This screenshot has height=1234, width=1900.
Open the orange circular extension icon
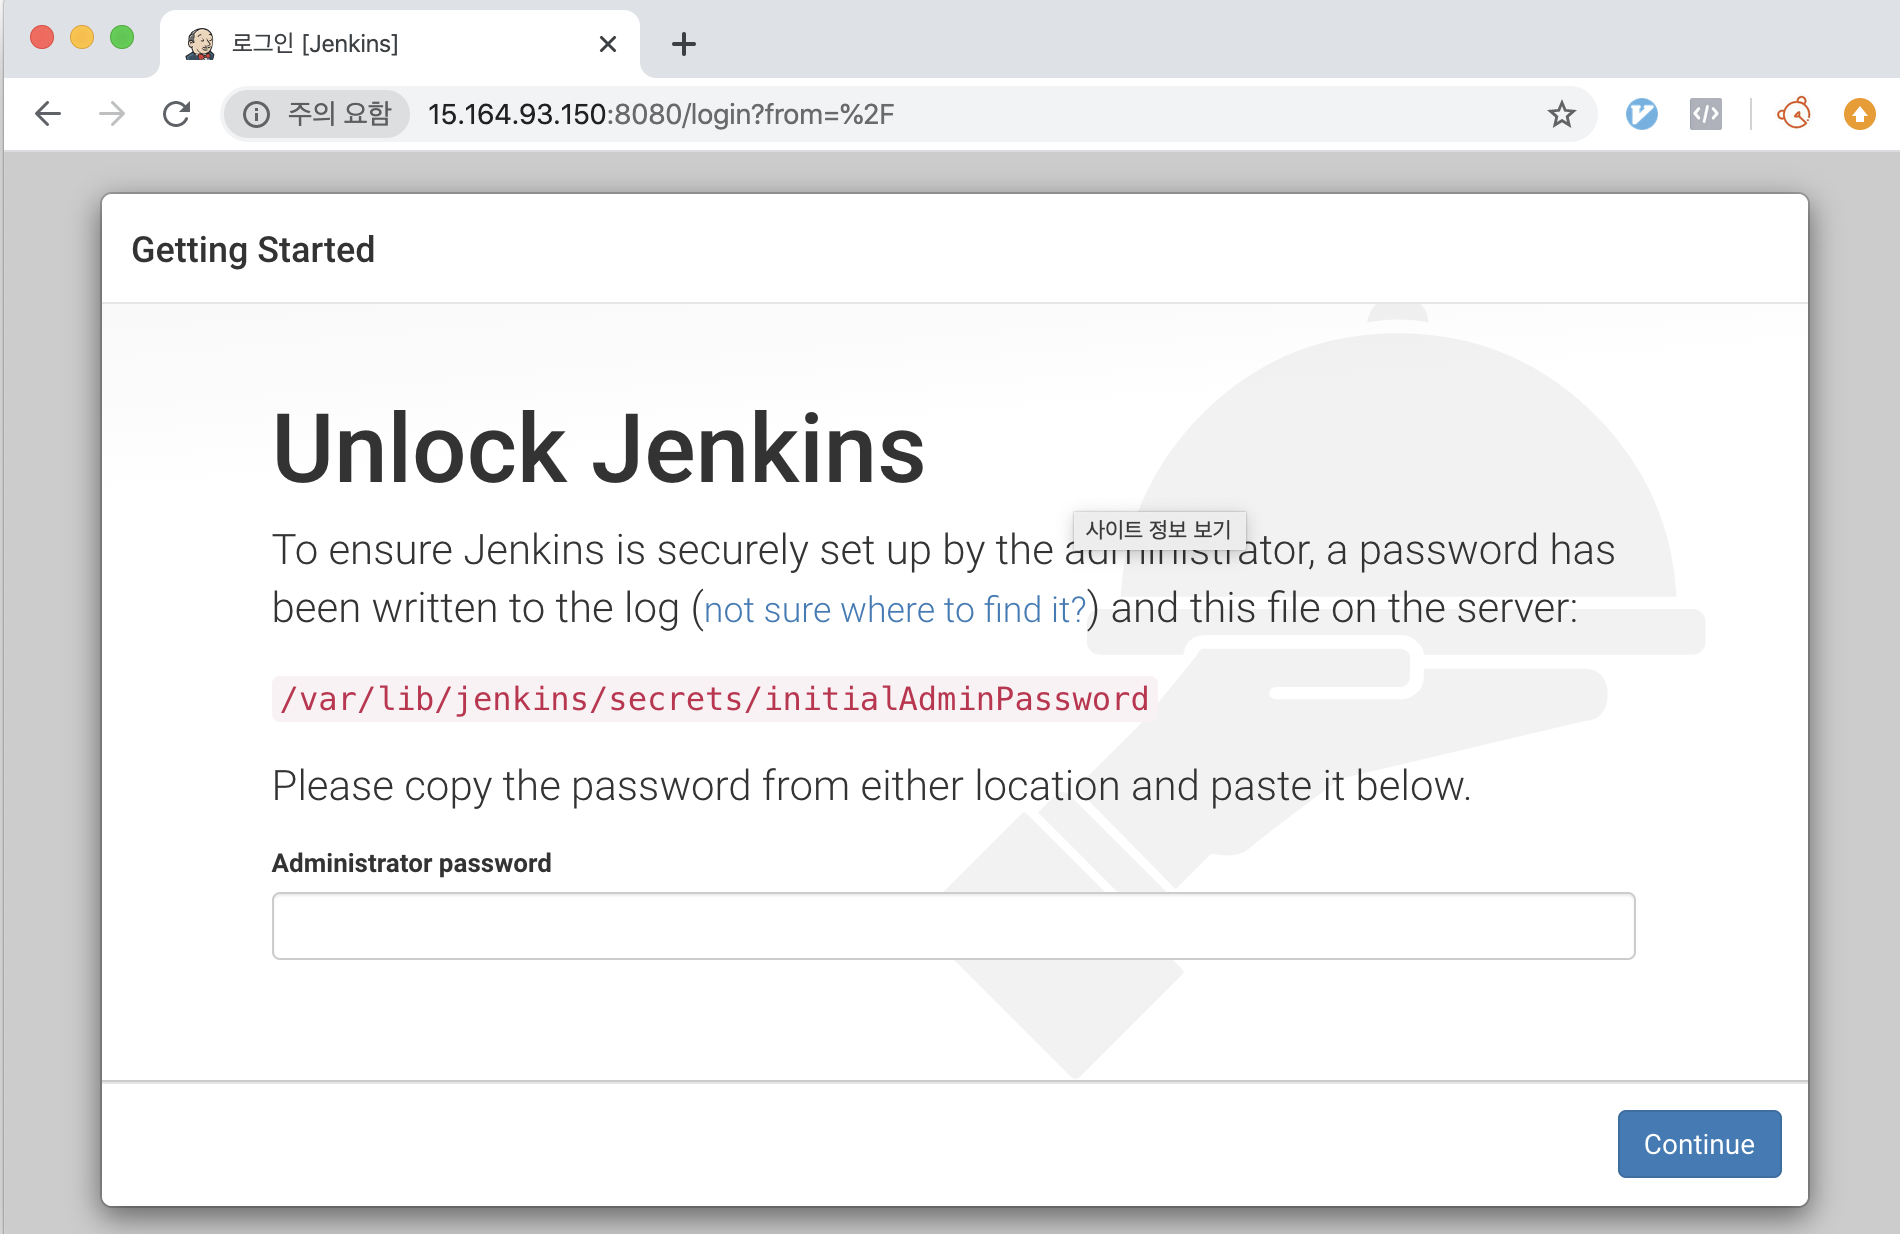[1794, 114]
